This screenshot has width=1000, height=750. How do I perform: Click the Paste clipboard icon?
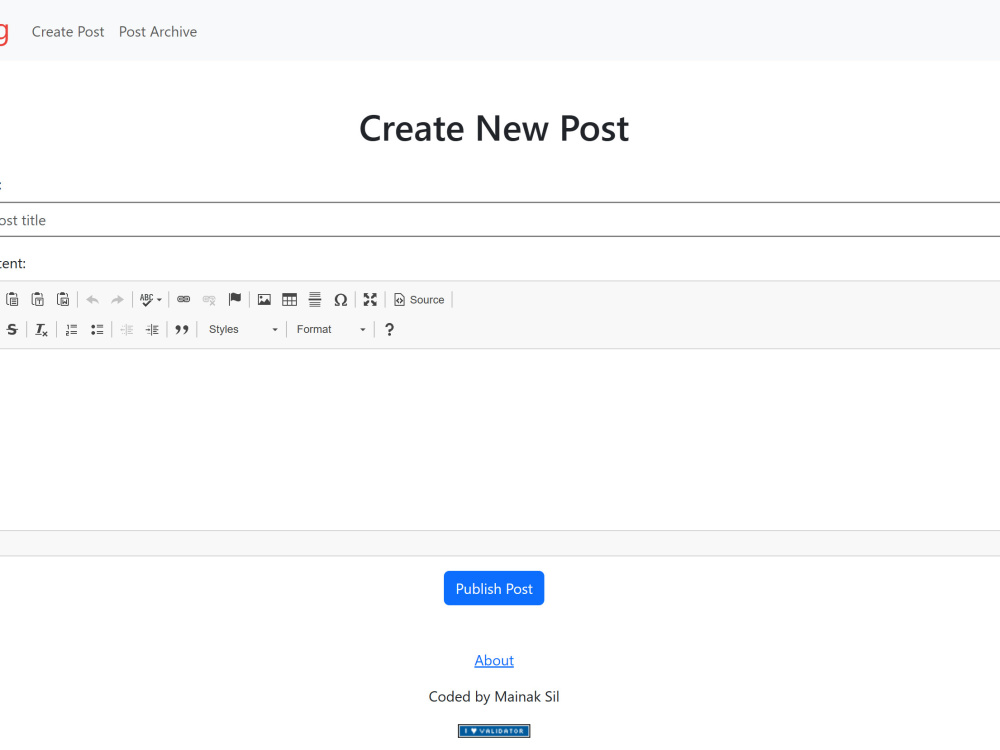[x=12, y=299]
